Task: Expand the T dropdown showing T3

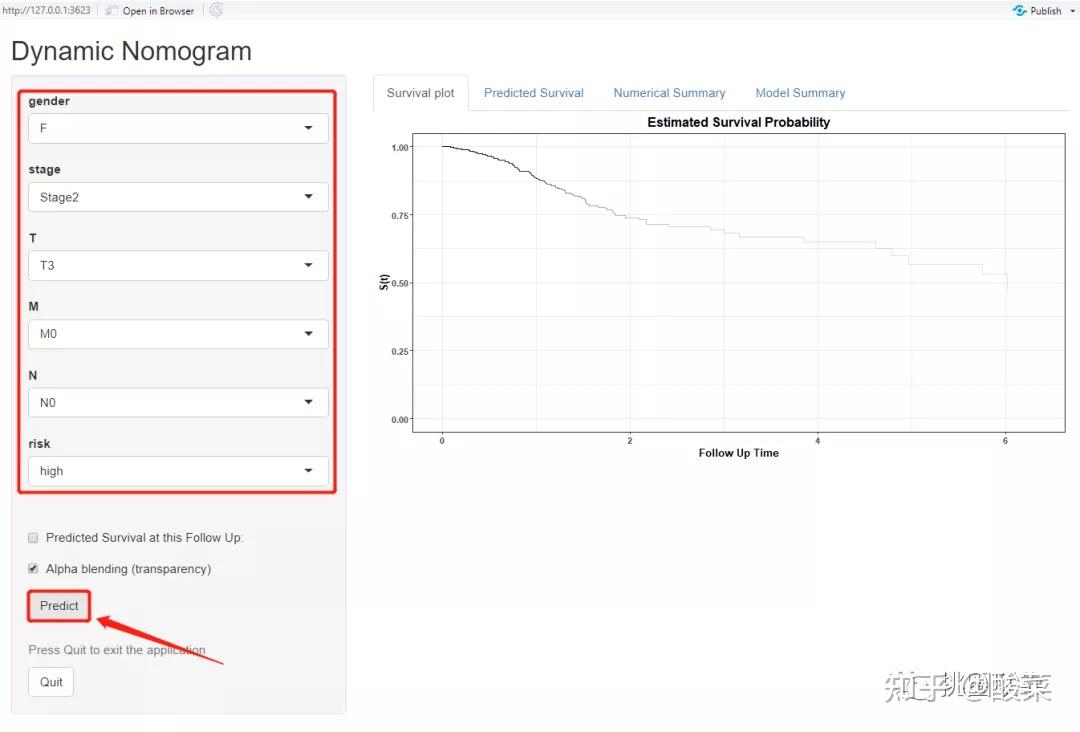Action: pos(178,265)
